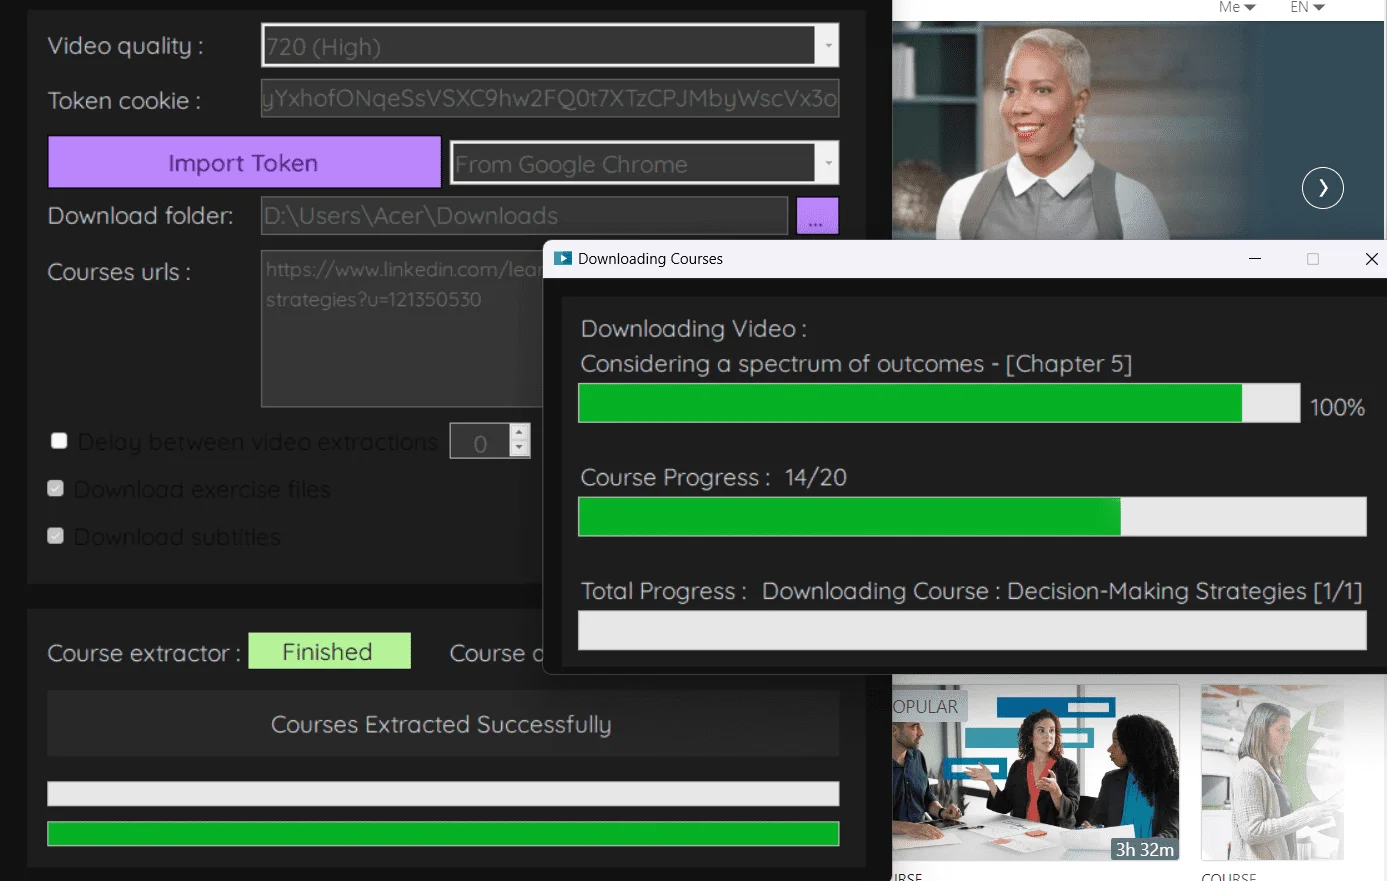Screen dimensions: 1387x881
Task: Click the Downloading Courses window app icon
Action: tap(563, 258)
